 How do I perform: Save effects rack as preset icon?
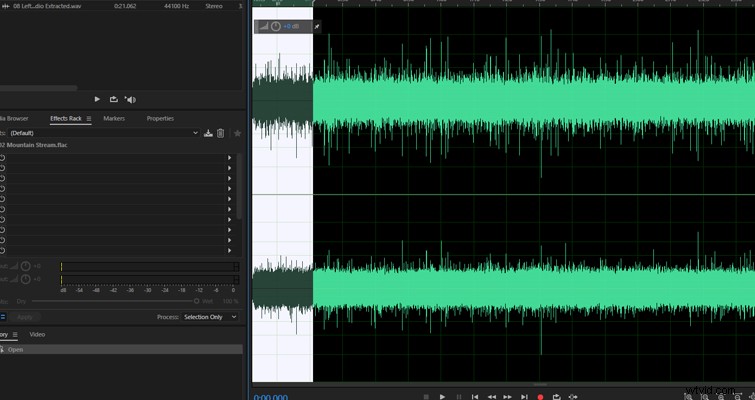click(x=208, y=133)
